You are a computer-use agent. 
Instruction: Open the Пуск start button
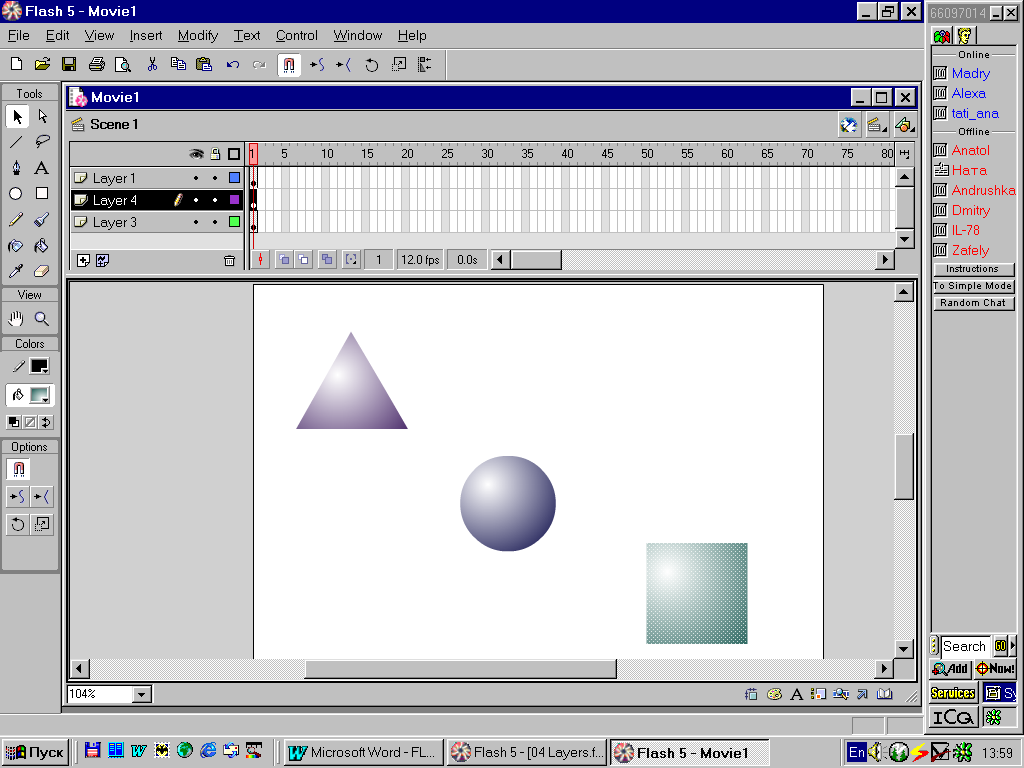click(35, 752)
